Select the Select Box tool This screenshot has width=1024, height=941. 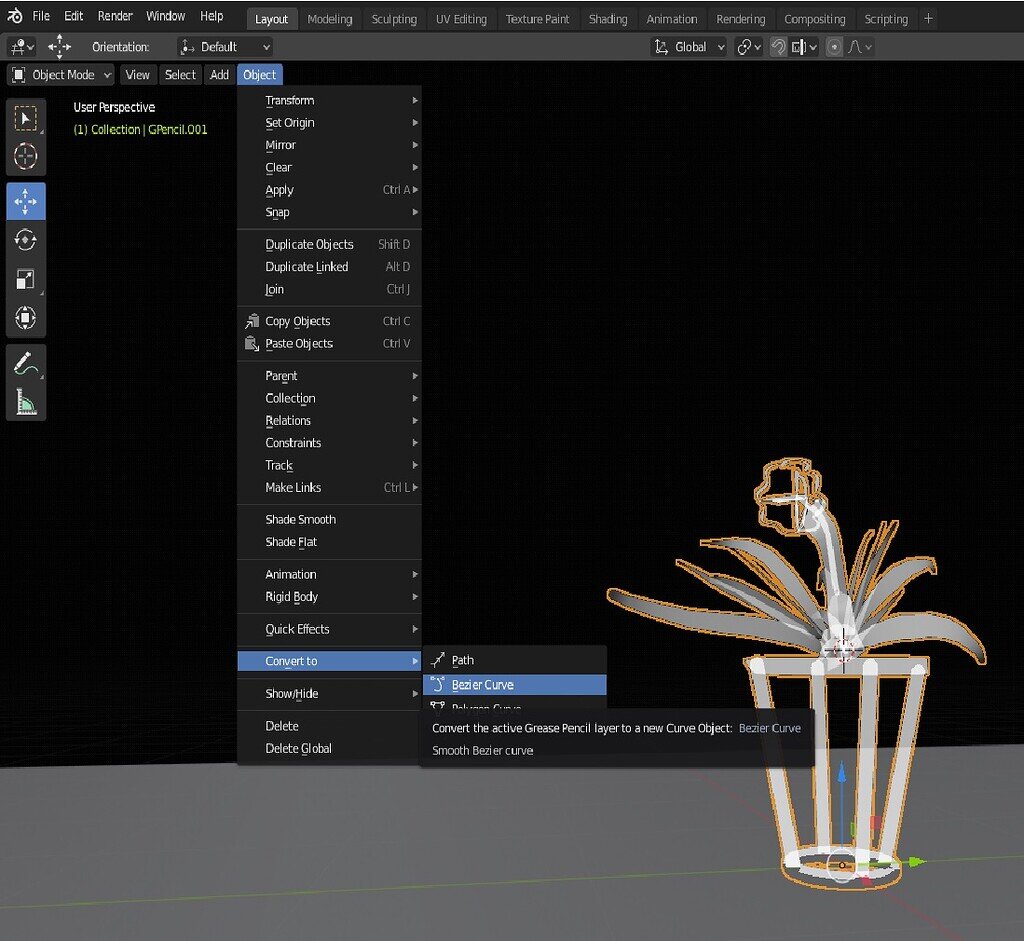point(26,119)
